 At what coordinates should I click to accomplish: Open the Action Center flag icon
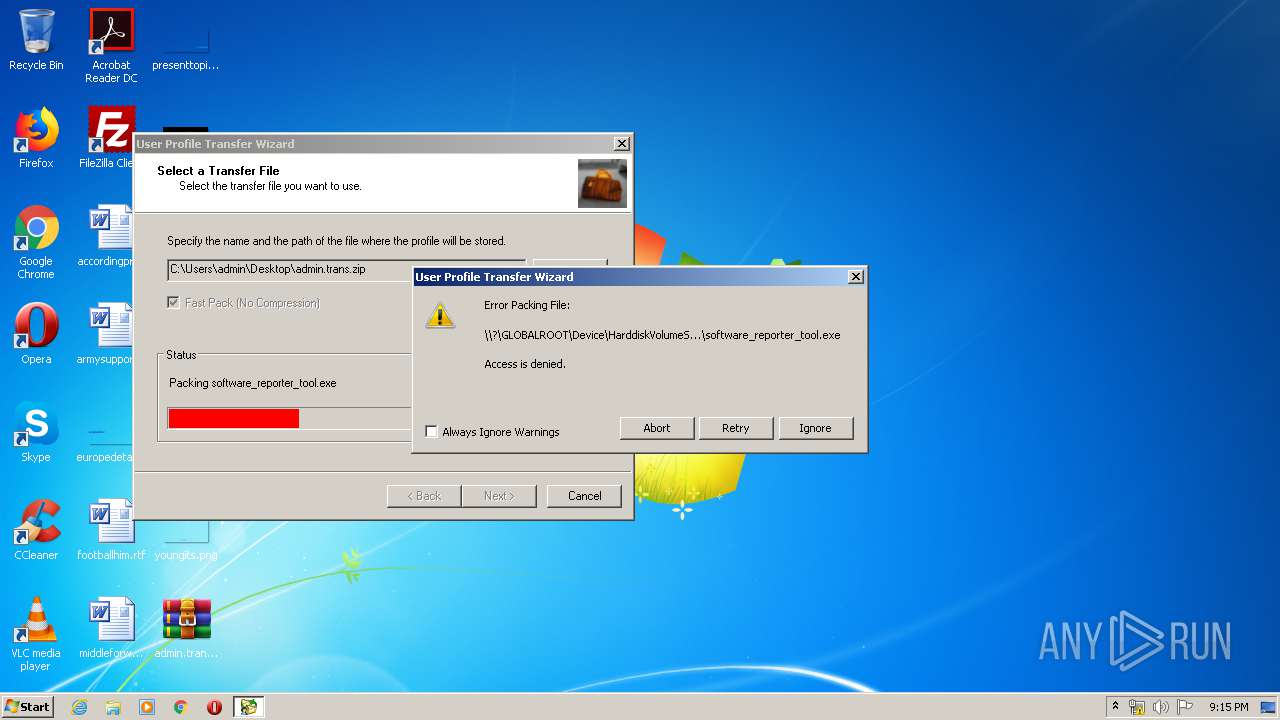click(x=1185, y=707)
